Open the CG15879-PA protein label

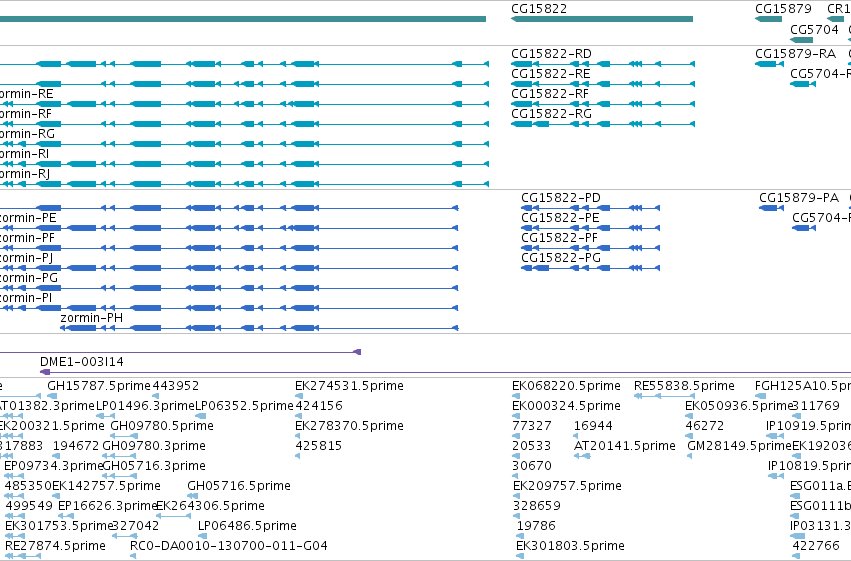point(799,197)
